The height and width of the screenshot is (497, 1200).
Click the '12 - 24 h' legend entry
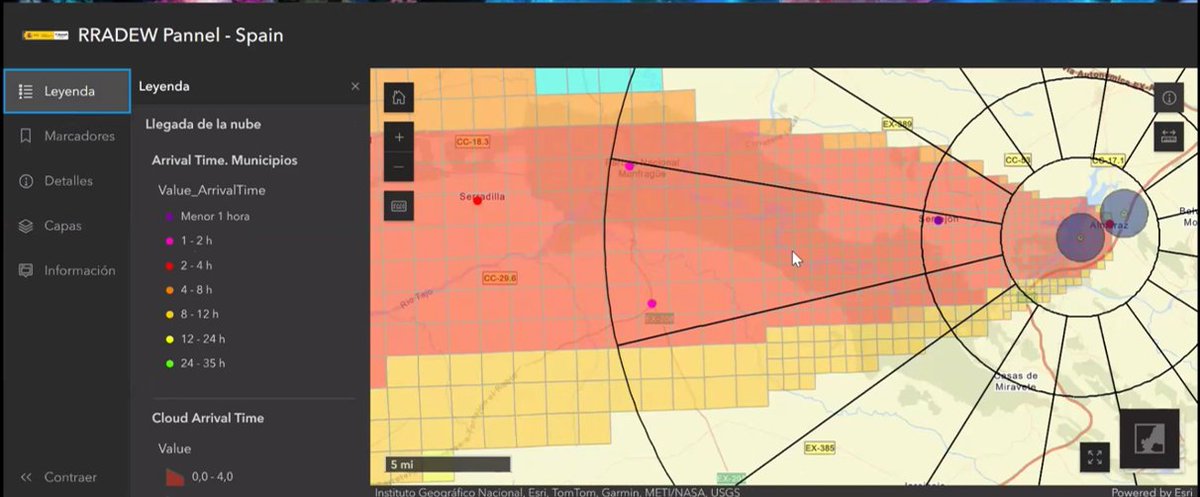[195, 339]
